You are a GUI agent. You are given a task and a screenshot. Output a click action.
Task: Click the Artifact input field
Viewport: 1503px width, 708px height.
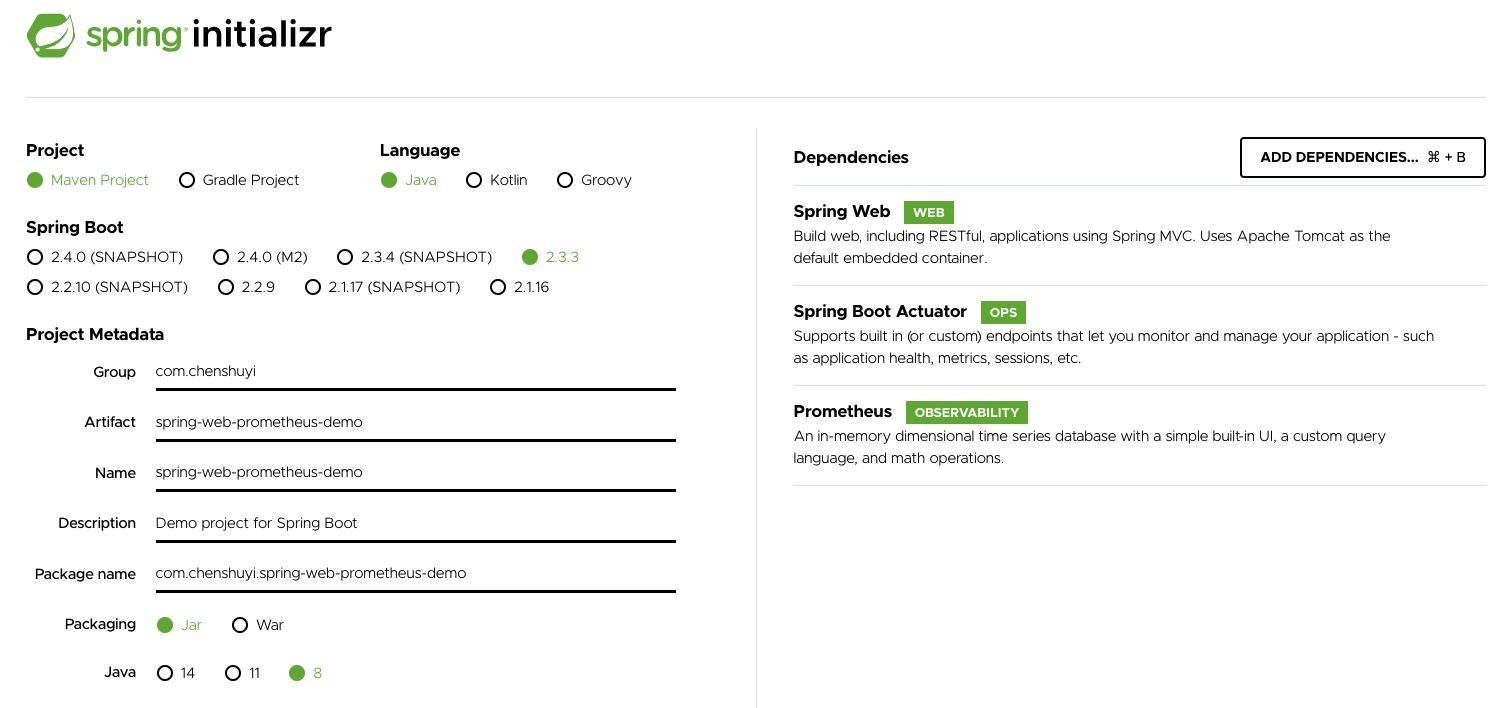415,422
